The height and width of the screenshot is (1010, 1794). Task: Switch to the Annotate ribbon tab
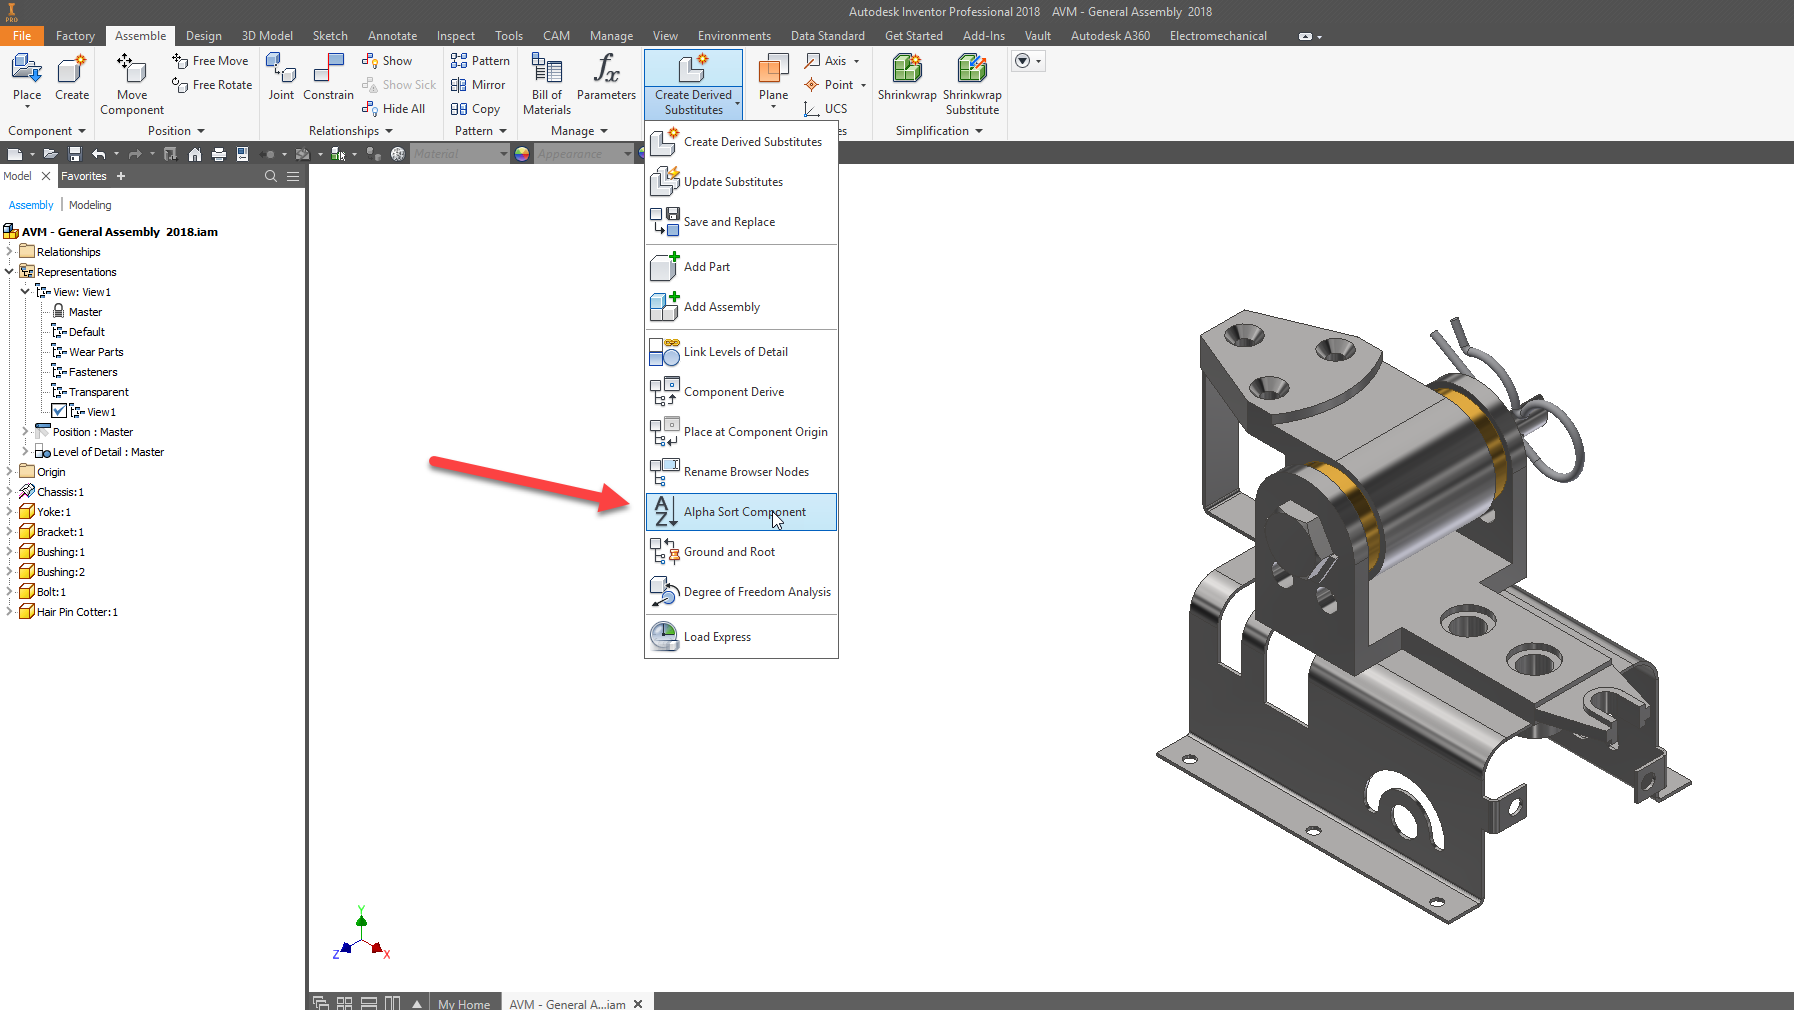coord(392,35)
